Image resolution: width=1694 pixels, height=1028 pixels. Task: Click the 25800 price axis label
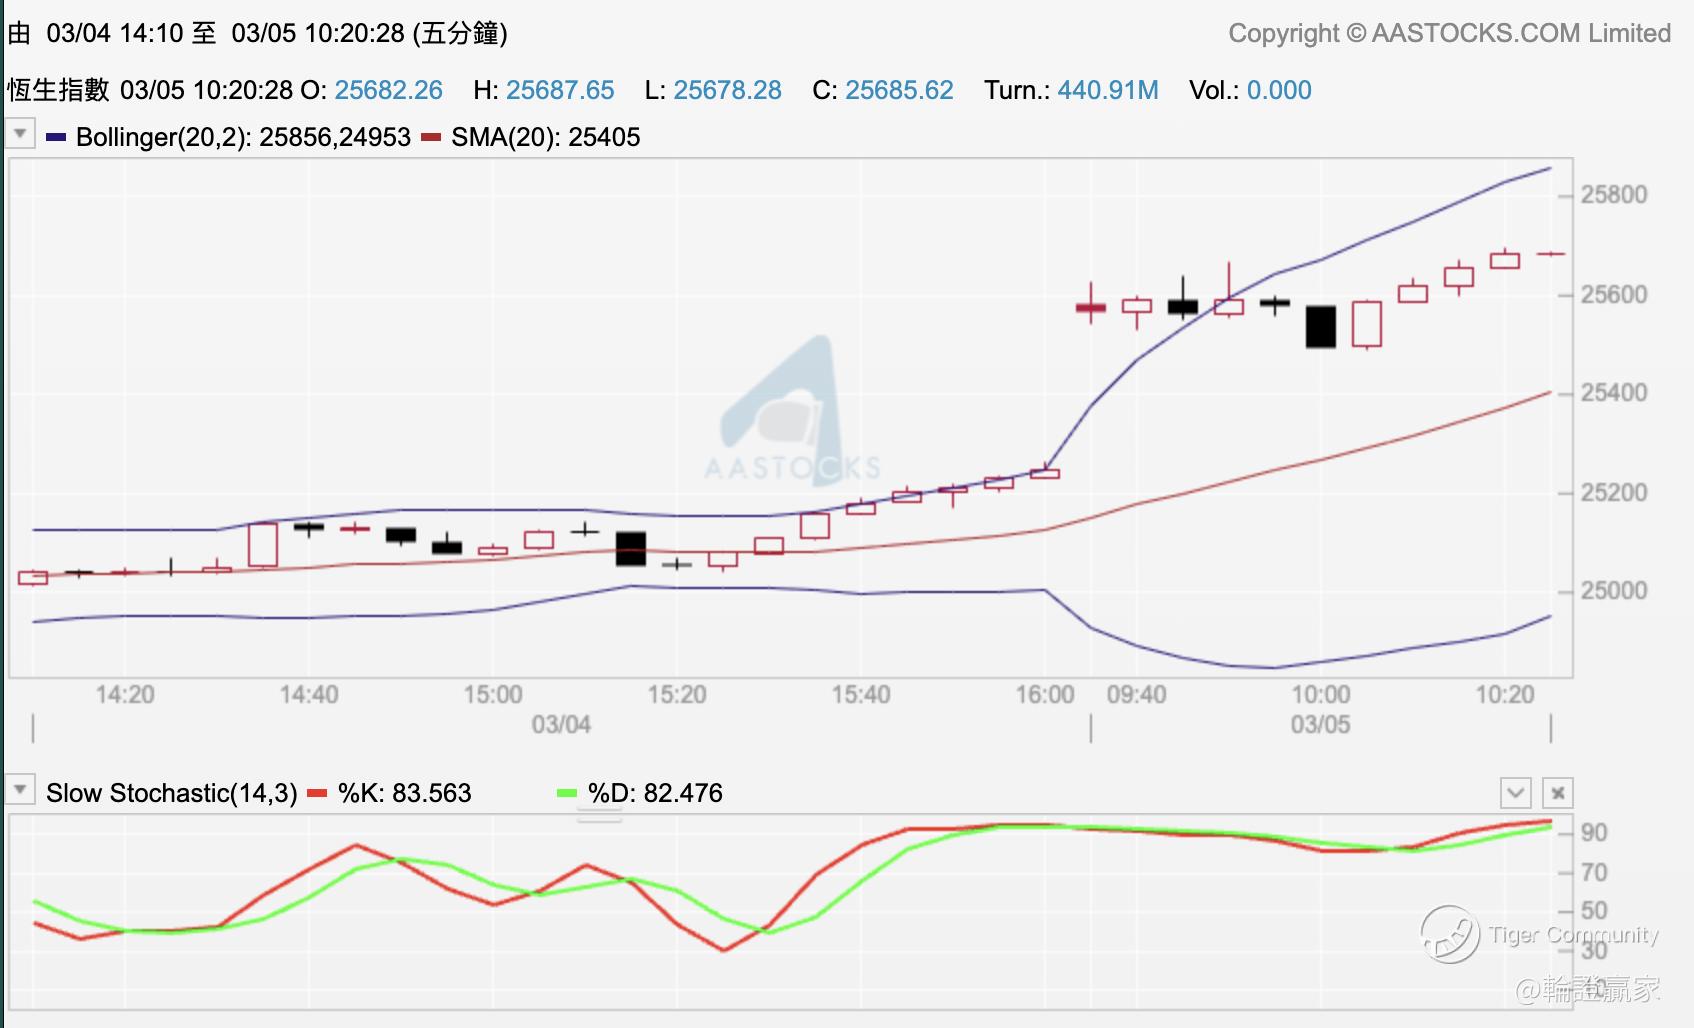tap(1613, 194)
